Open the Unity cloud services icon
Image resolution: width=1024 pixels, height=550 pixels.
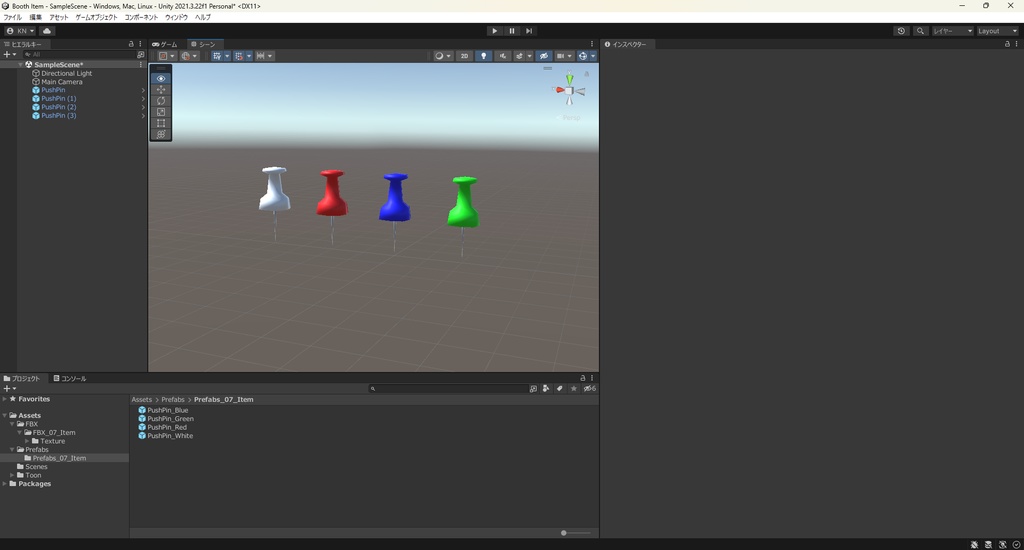(47, 31)
